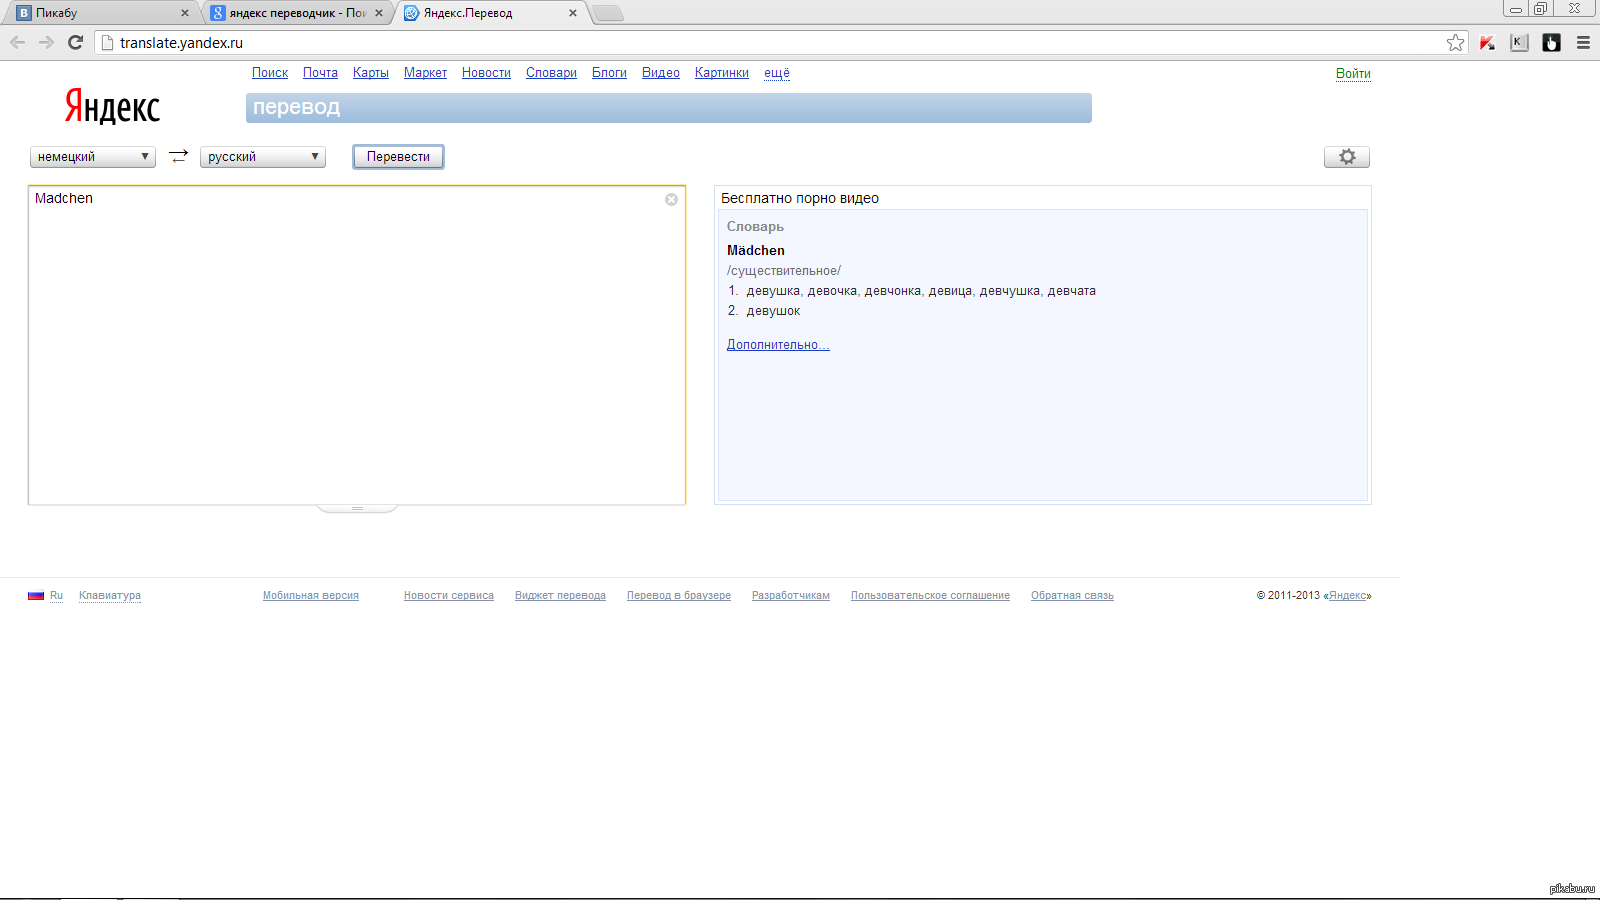Open the Виджет перевода link
This screenshot has width=1600, height=900.
pyautogui.click(x=560, y=595)
